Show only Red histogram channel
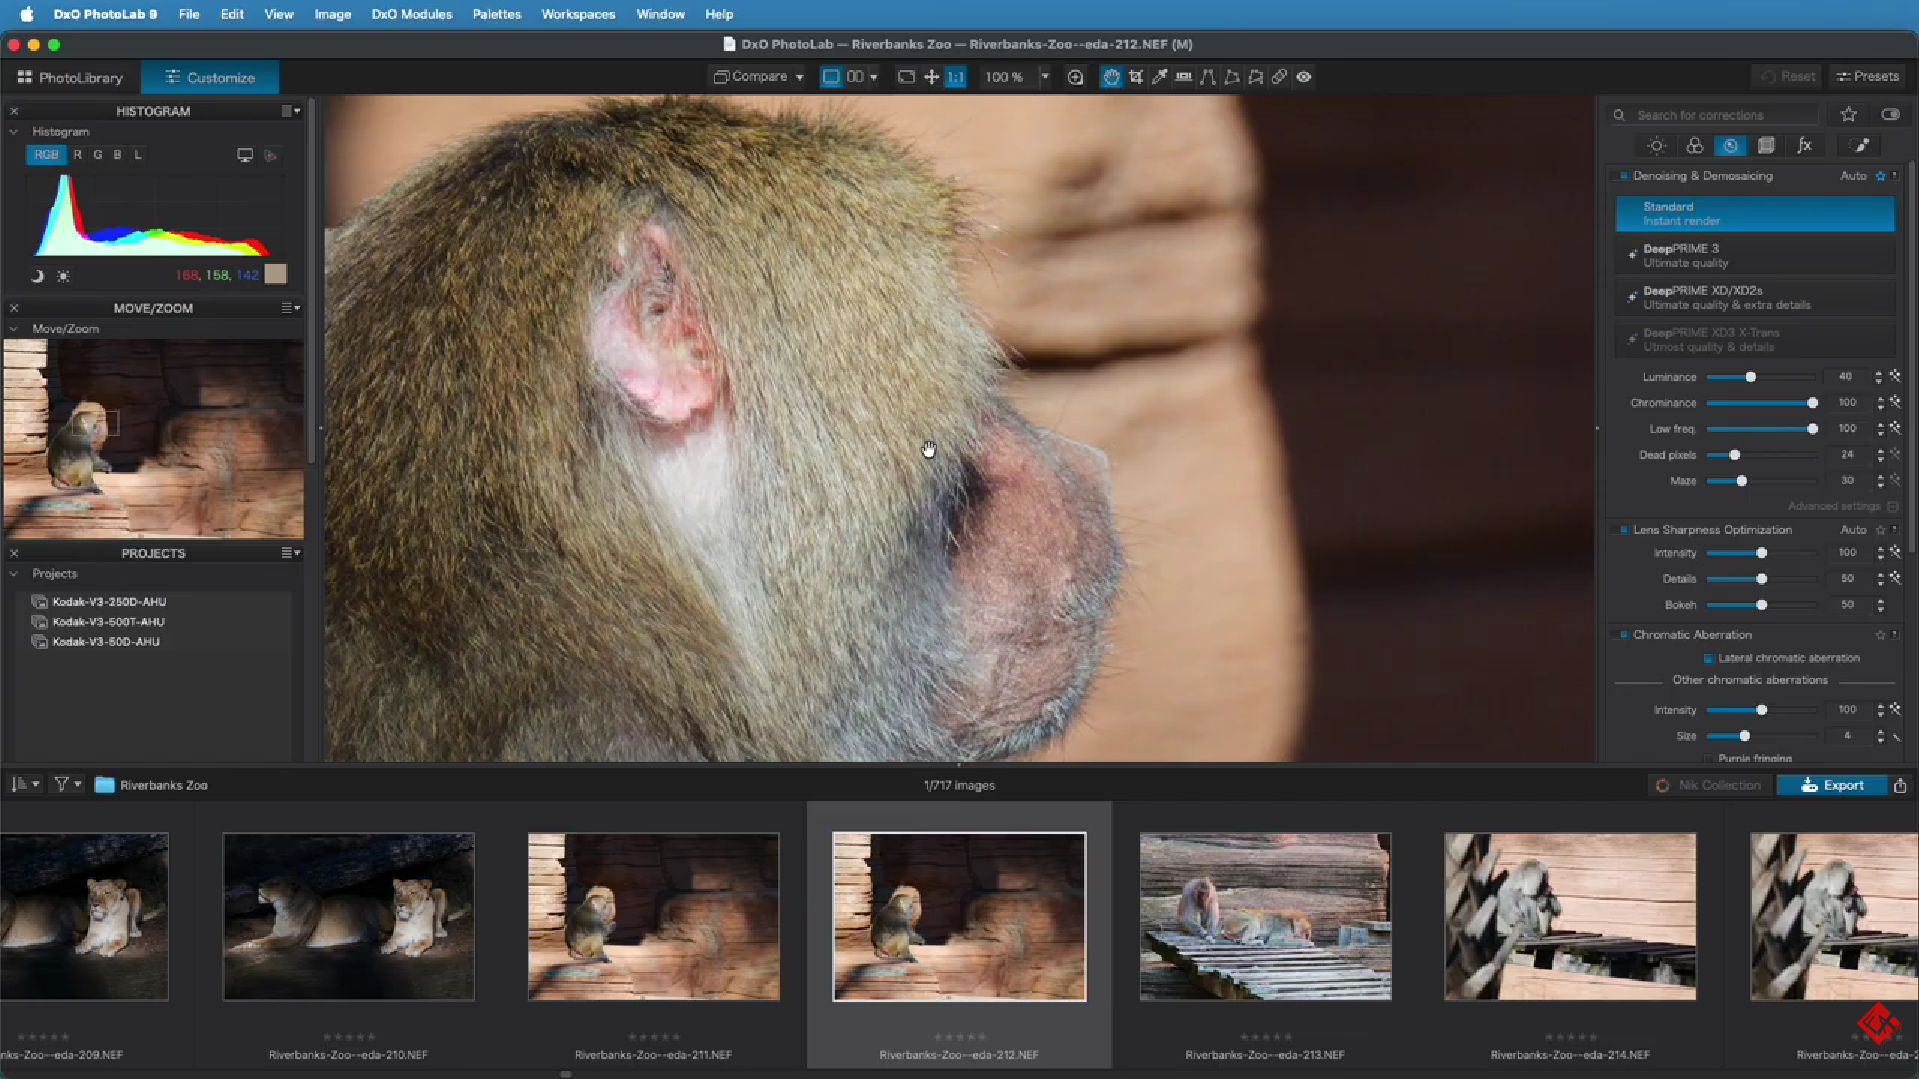Screen dimensions: 1919x1079 (x=77, y=155)
